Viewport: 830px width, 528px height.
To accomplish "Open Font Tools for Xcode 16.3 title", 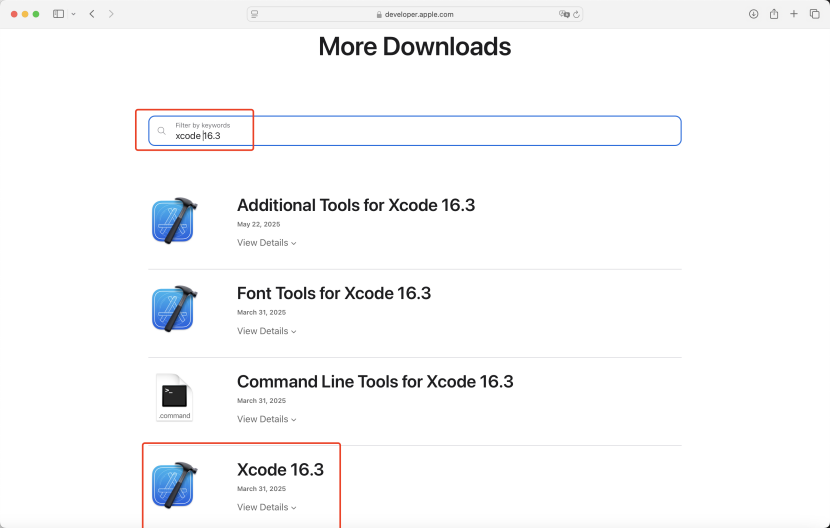I will 334,293.
